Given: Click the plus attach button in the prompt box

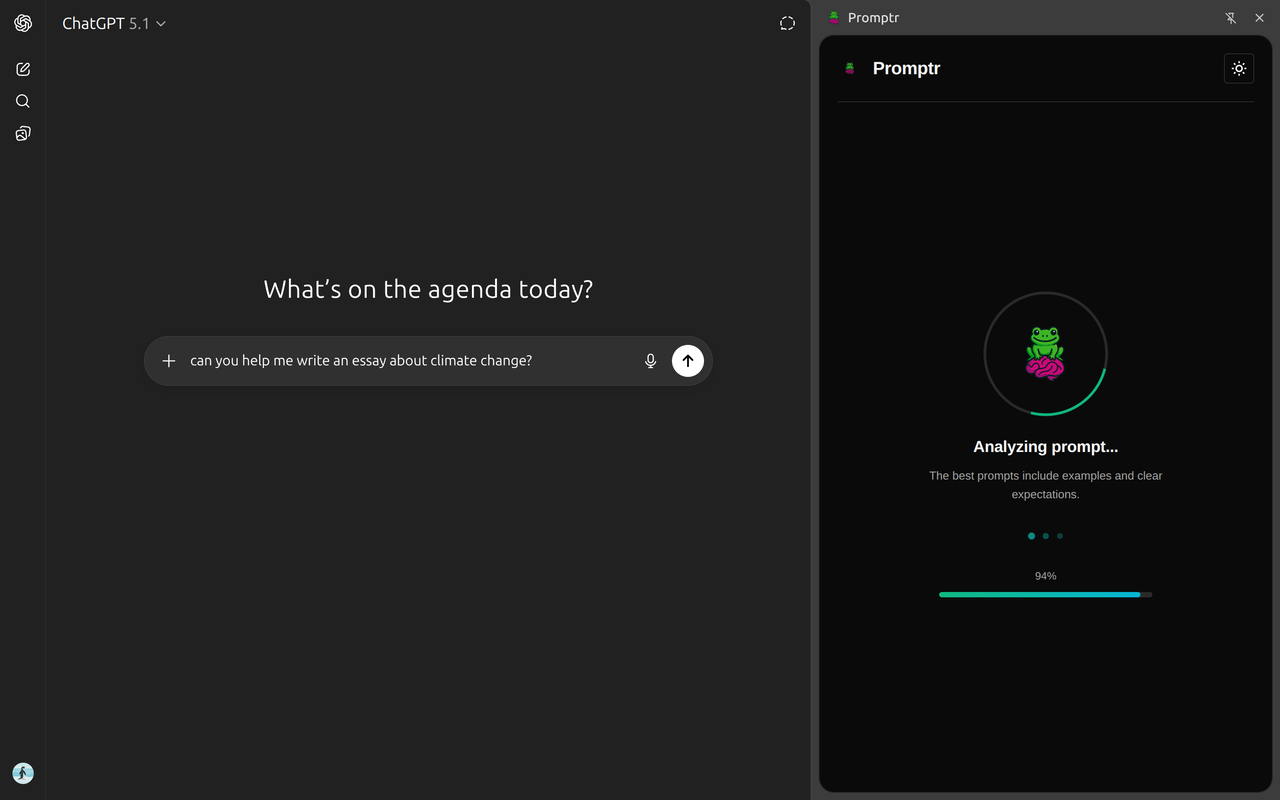Looking at the screenshot, I should tap(169, 361).
